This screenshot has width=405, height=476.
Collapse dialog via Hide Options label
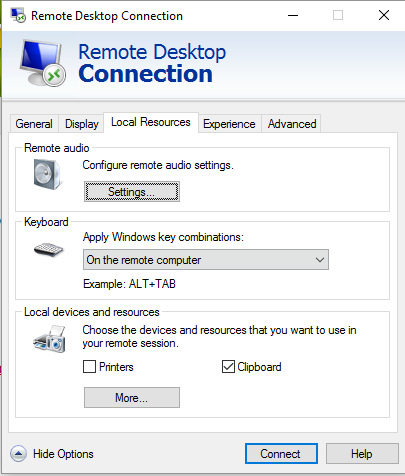(x=63, y=454)
